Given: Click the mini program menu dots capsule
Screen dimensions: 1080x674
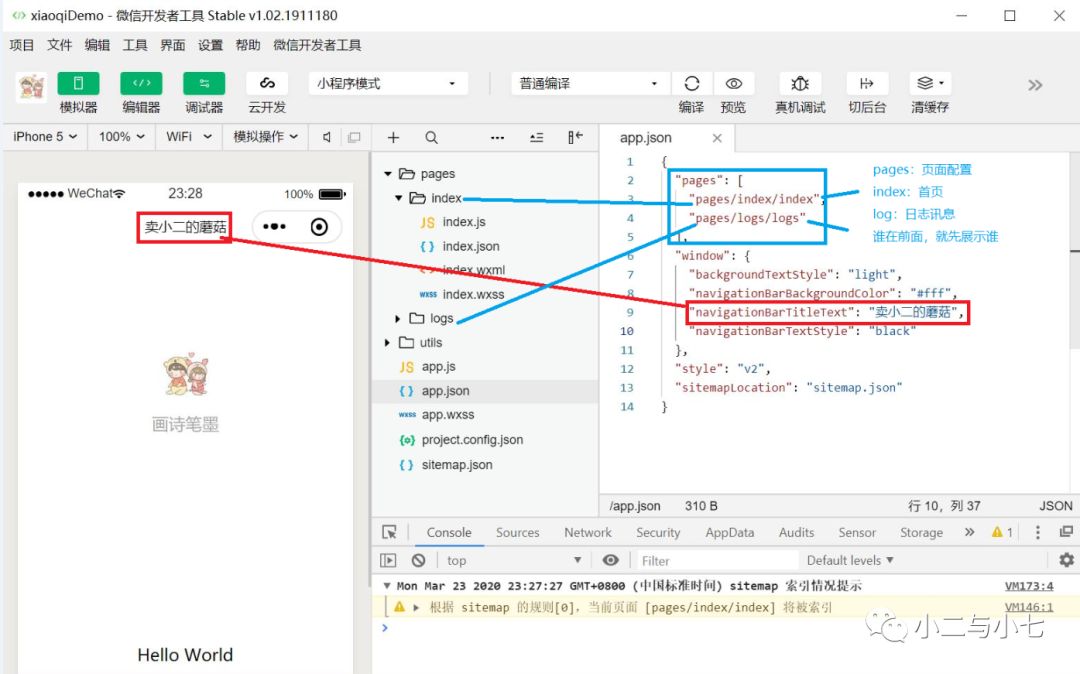Looking at the screenshot, I should click(x=274, y=227).
